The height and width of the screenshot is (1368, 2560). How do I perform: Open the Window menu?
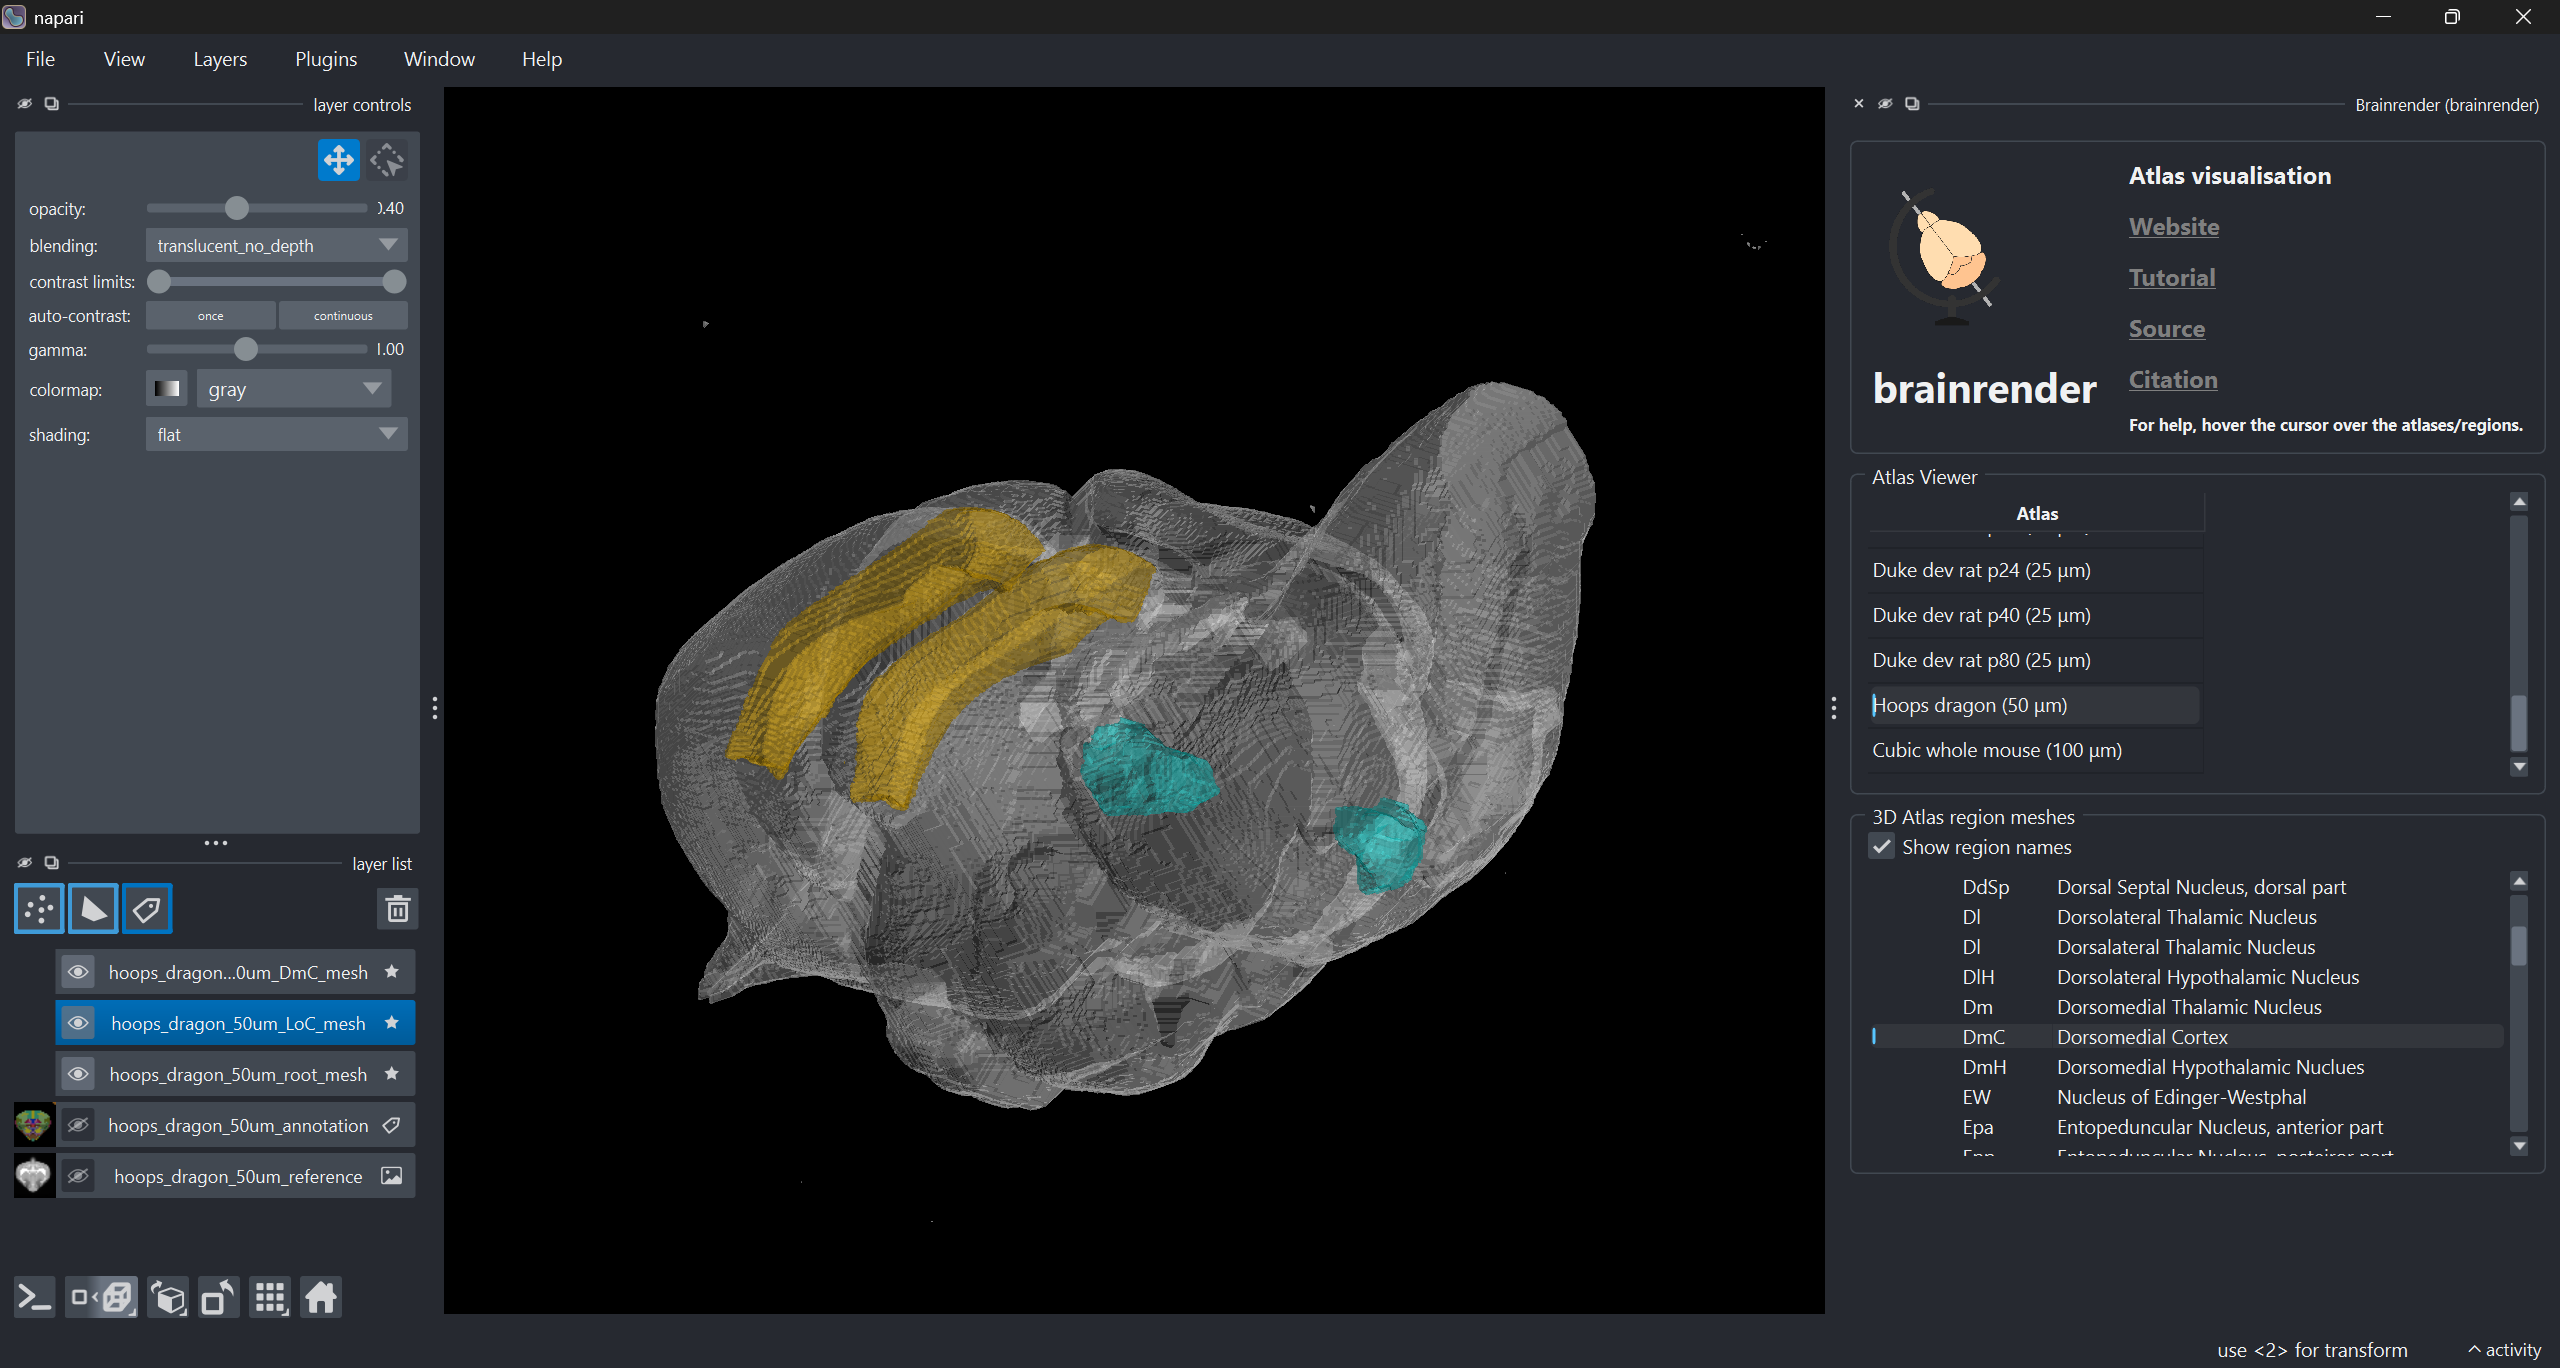click(x=439, y=59)
